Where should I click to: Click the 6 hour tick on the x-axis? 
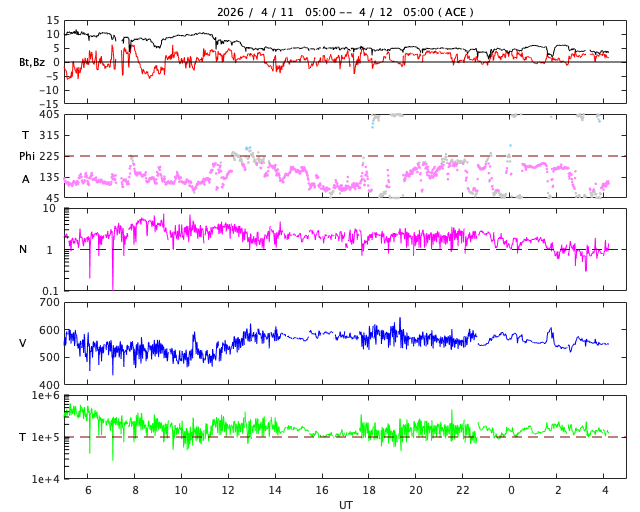(87, 491)
